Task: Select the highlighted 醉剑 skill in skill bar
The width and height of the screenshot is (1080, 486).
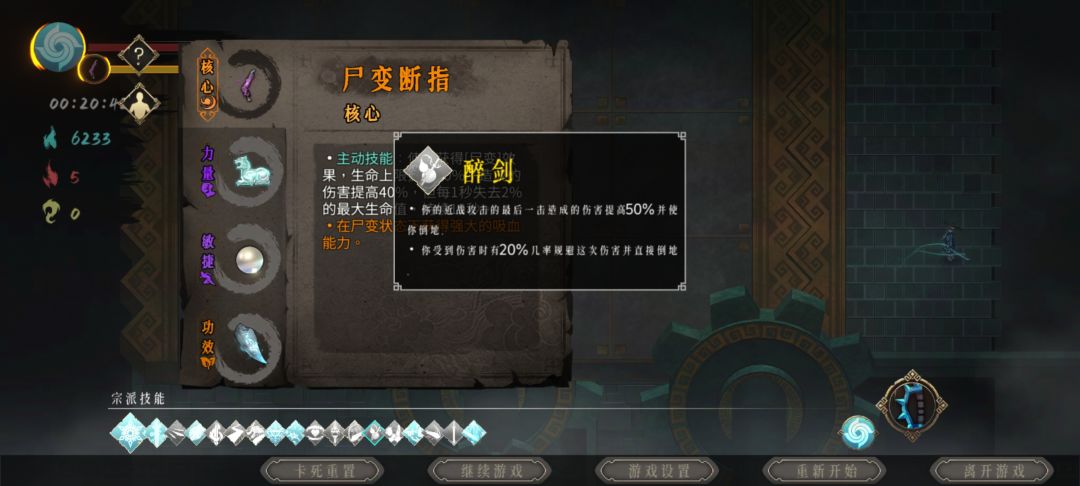Action: 374,432
